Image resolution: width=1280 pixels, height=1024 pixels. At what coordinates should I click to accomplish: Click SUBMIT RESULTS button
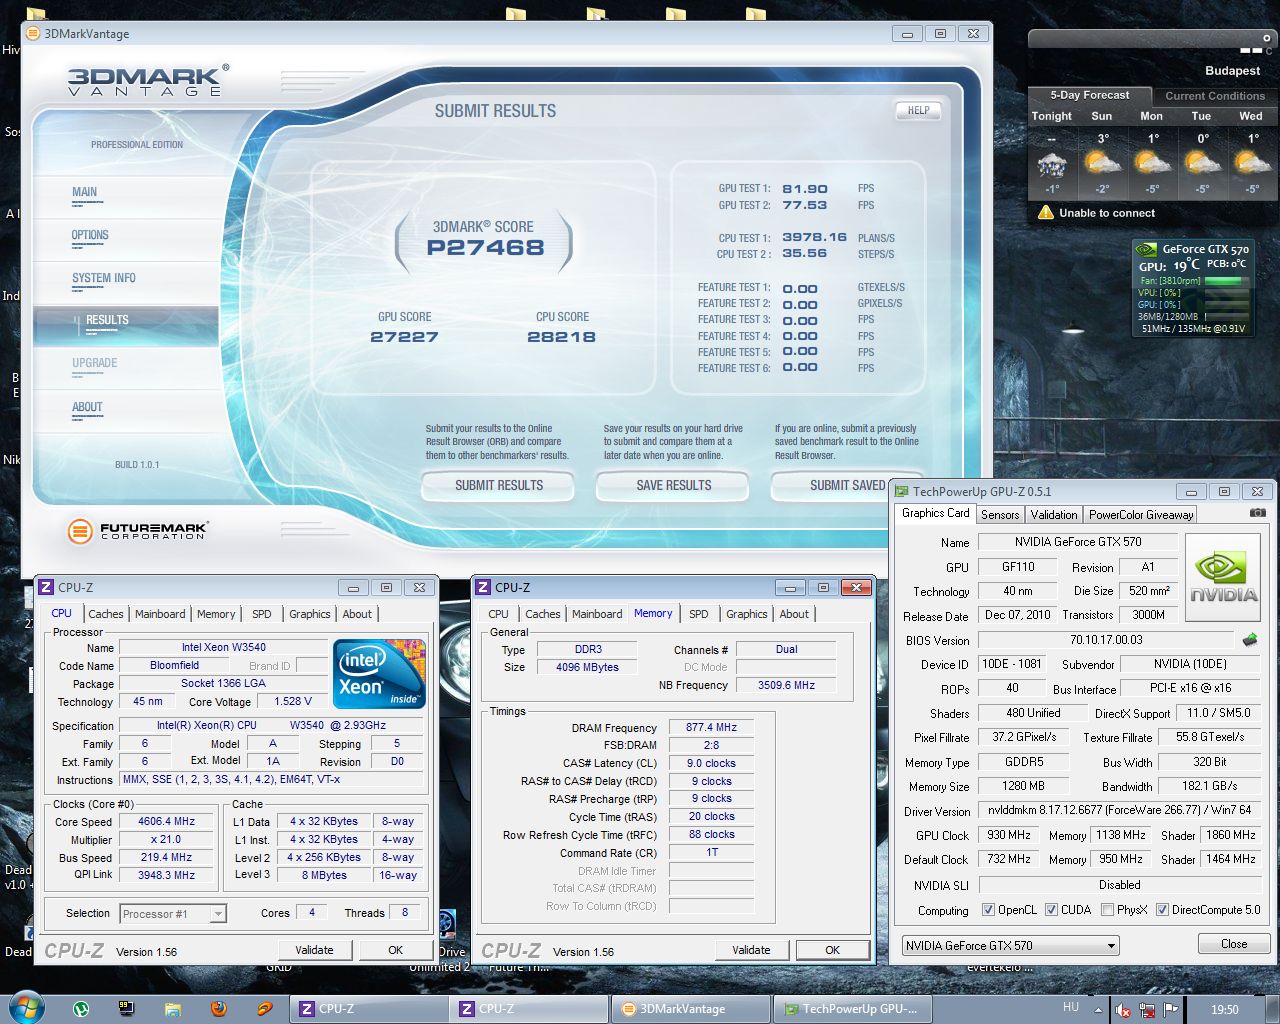[x=499, y=485]
